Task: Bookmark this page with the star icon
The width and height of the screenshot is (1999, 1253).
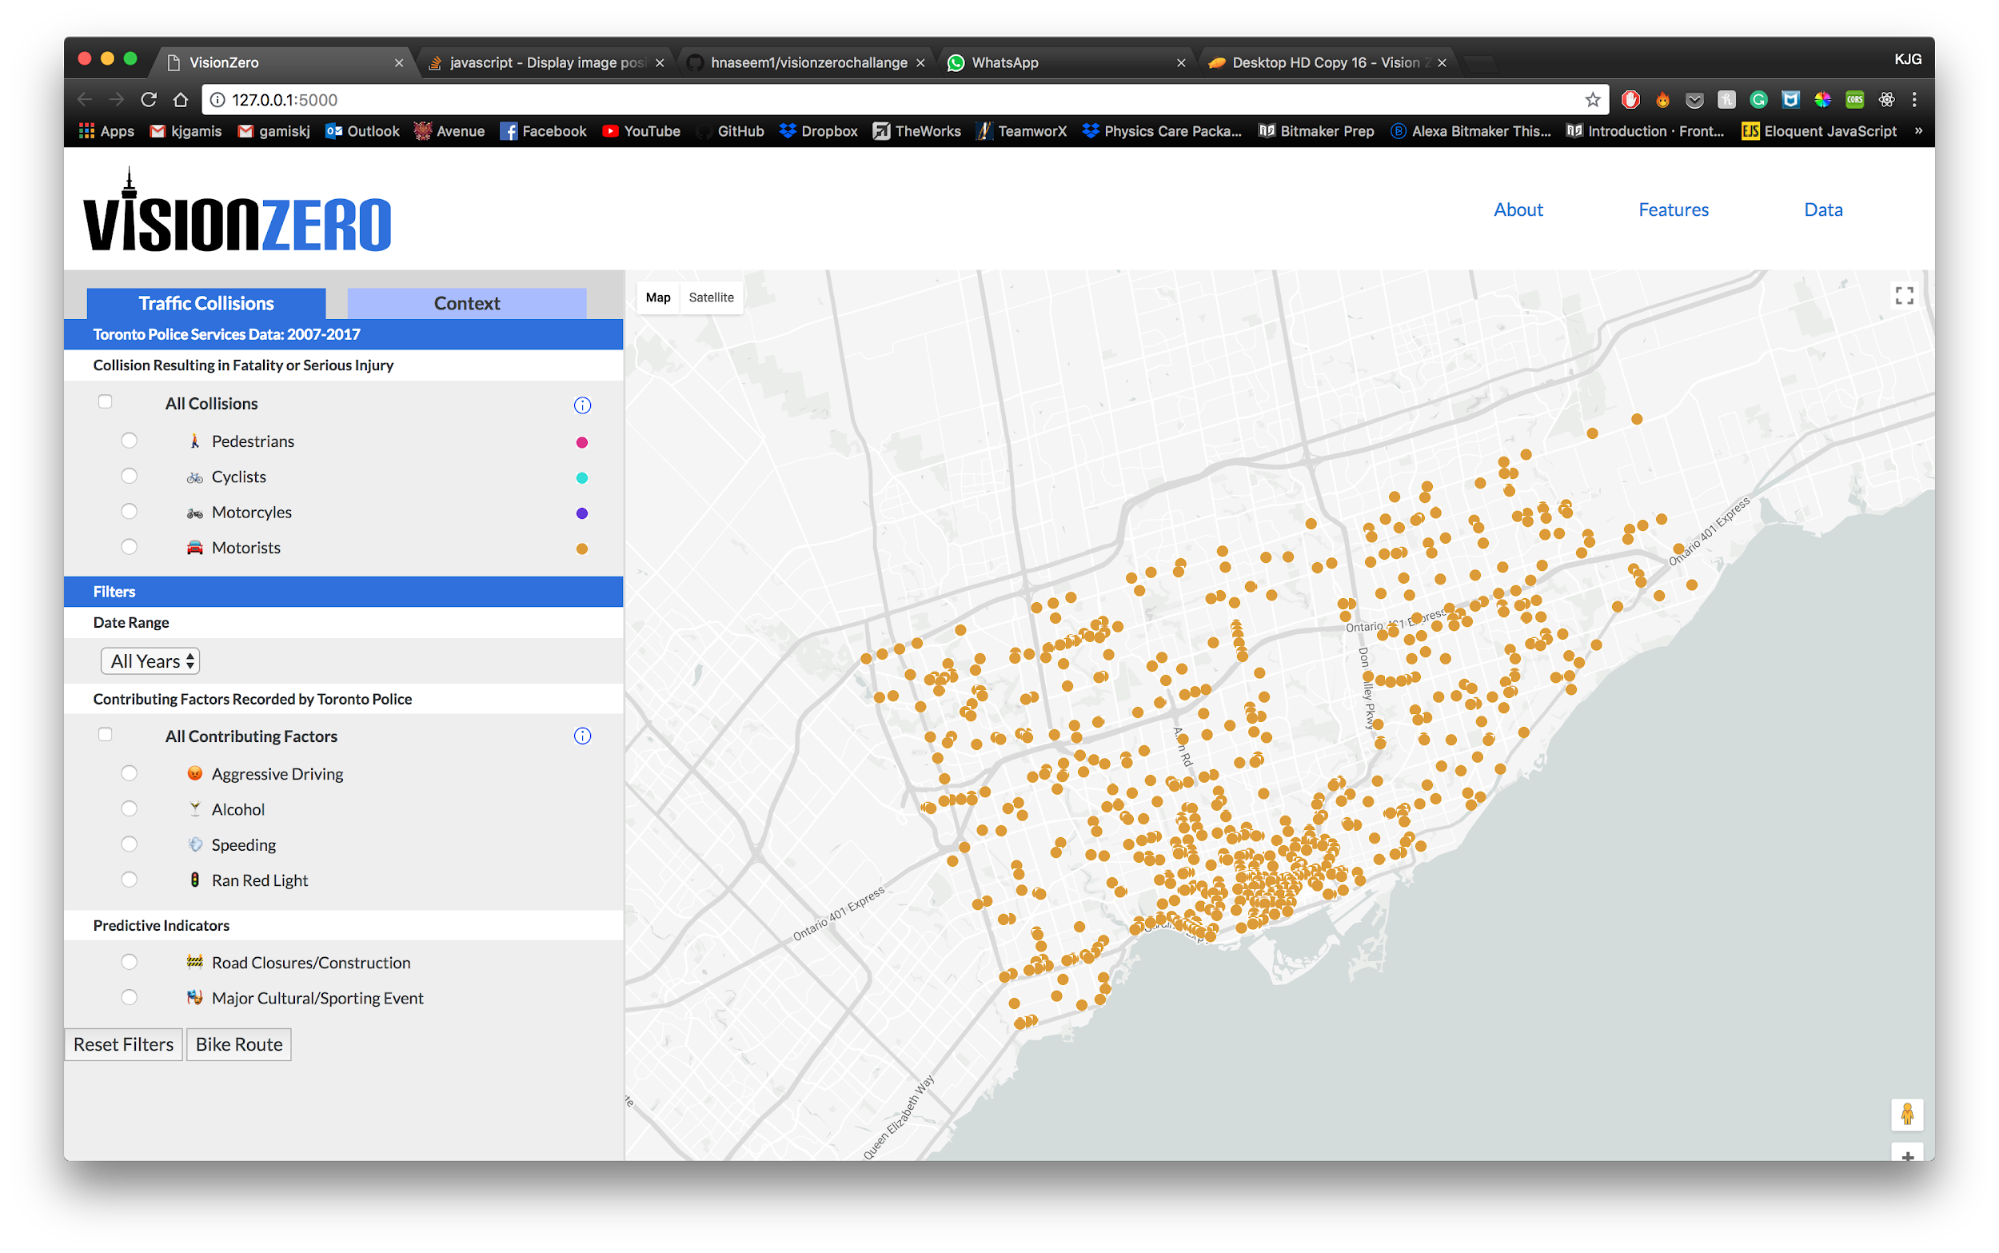Action: pos(1592,99)
